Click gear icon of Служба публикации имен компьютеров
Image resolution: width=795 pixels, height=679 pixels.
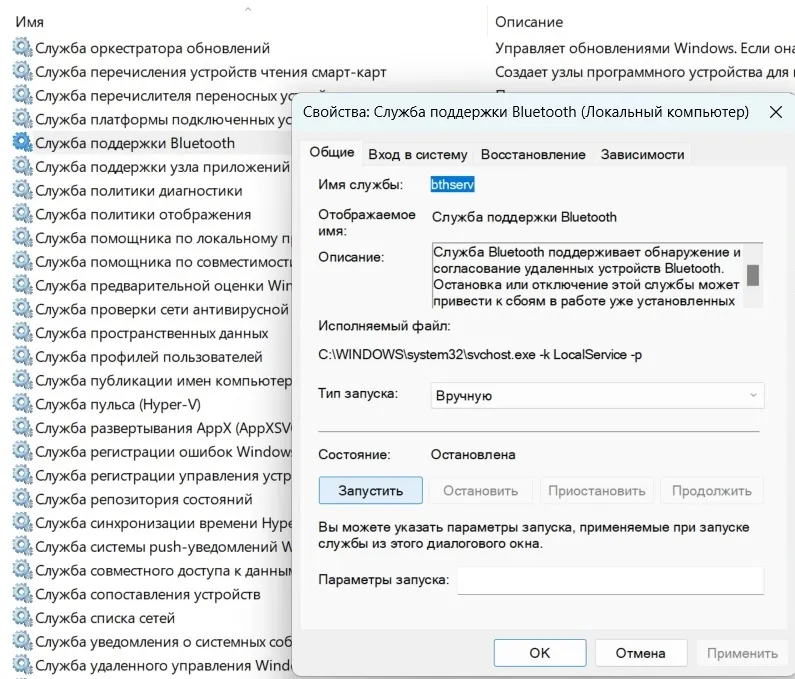click(22, 380)
